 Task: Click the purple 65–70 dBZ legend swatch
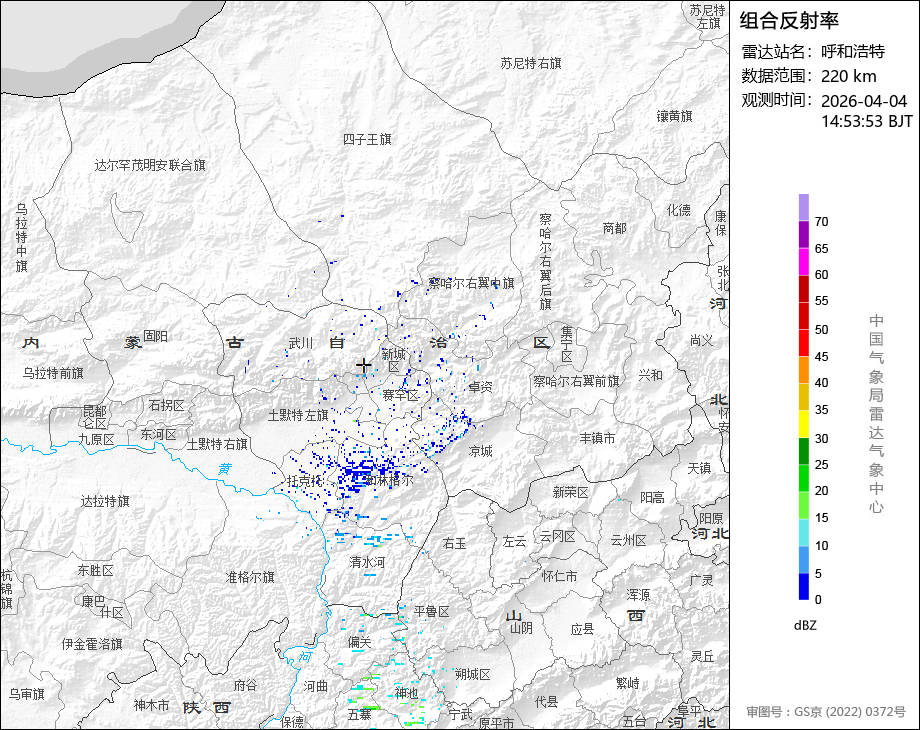coord(803,235)
